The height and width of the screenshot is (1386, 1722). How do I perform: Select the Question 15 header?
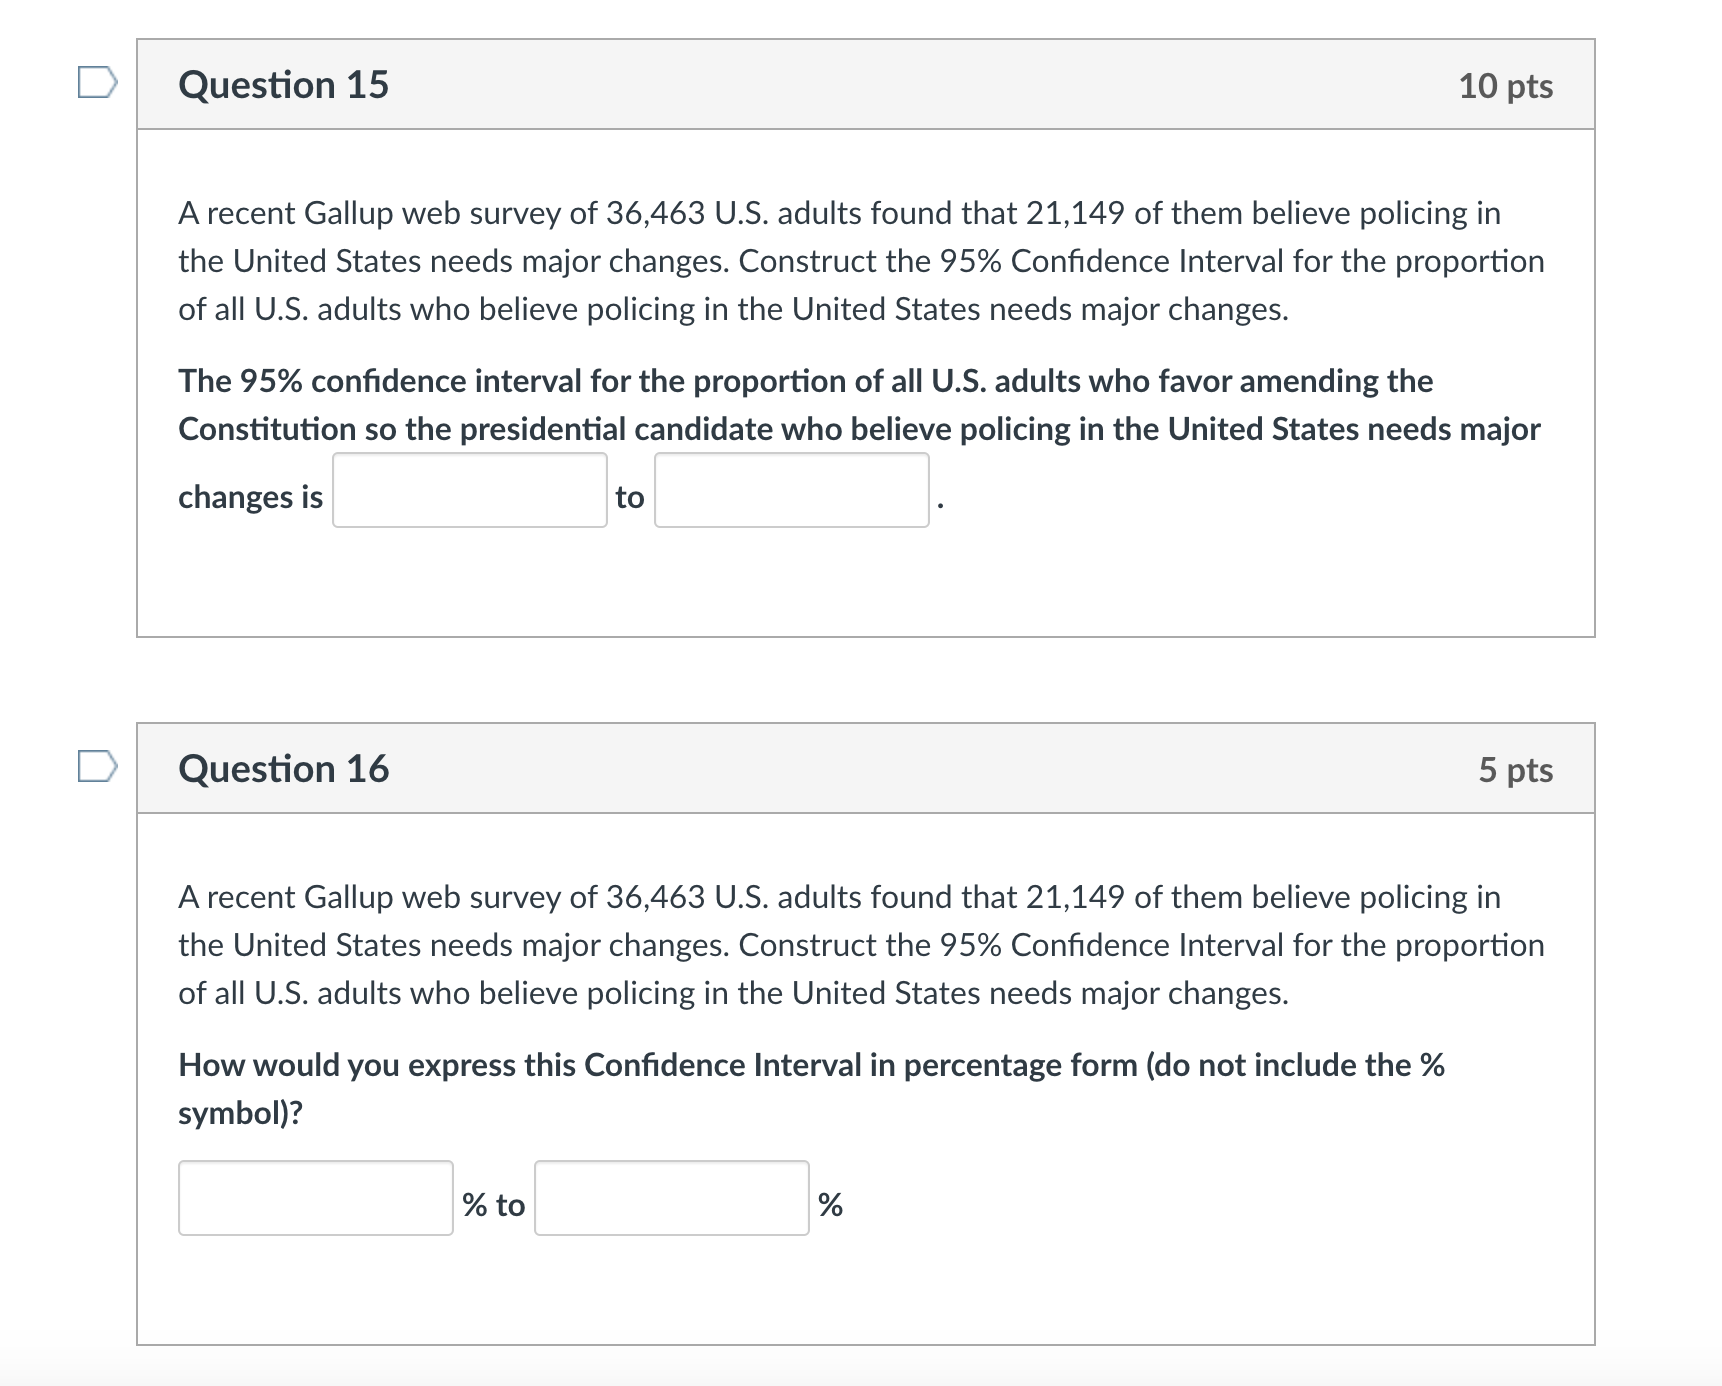pyautogui.click(x=283, y=85)
